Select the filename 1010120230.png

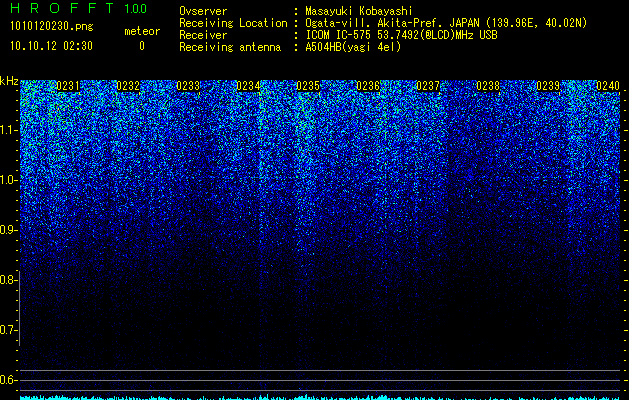coord(52,27)
